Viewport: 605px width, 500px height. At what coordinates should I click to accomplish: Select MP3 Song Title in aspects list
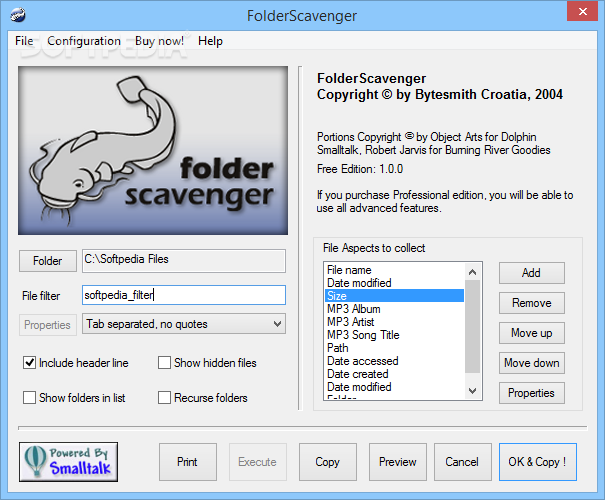[394, 335]
